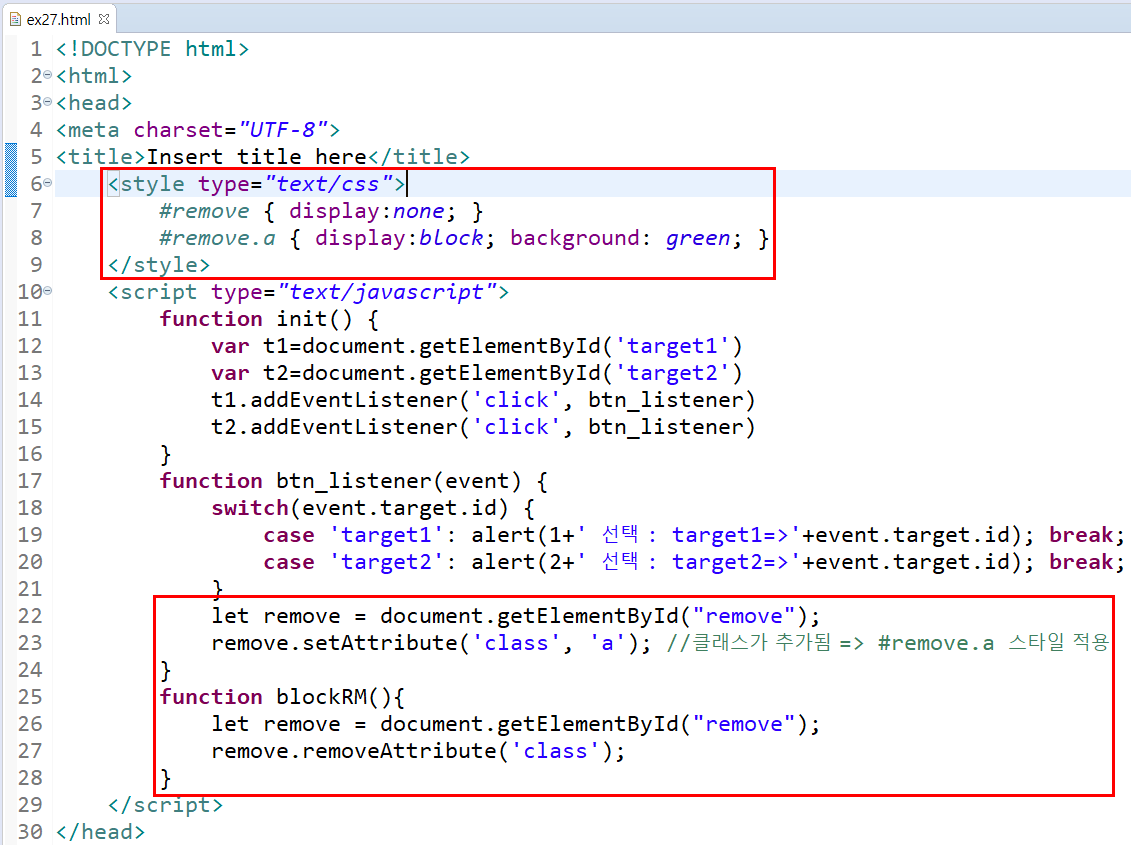The image size is (1131, 845).
Task: Click the '#remove { display:none; }' rule
Action: (x=321, y=211)
